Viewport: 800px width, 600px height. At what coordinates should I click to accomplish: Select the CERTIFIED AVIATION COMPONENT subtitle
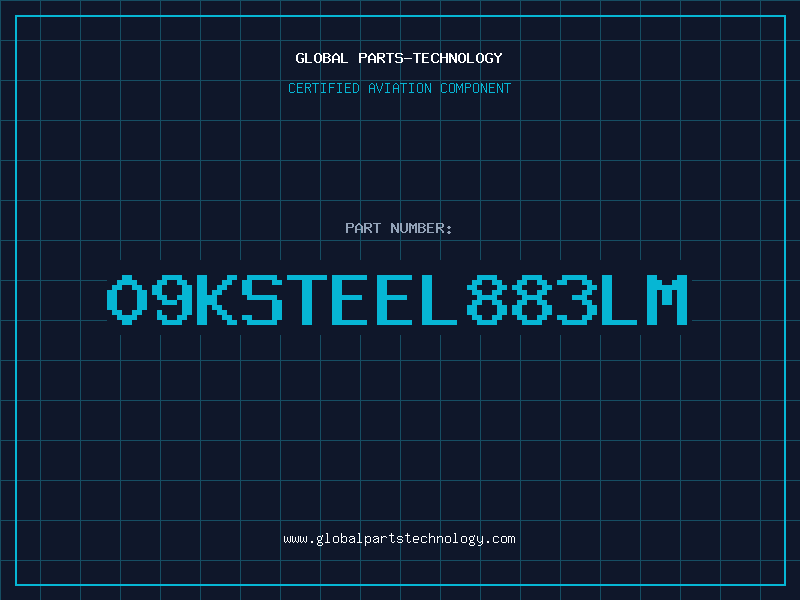[x=399, y=88]
